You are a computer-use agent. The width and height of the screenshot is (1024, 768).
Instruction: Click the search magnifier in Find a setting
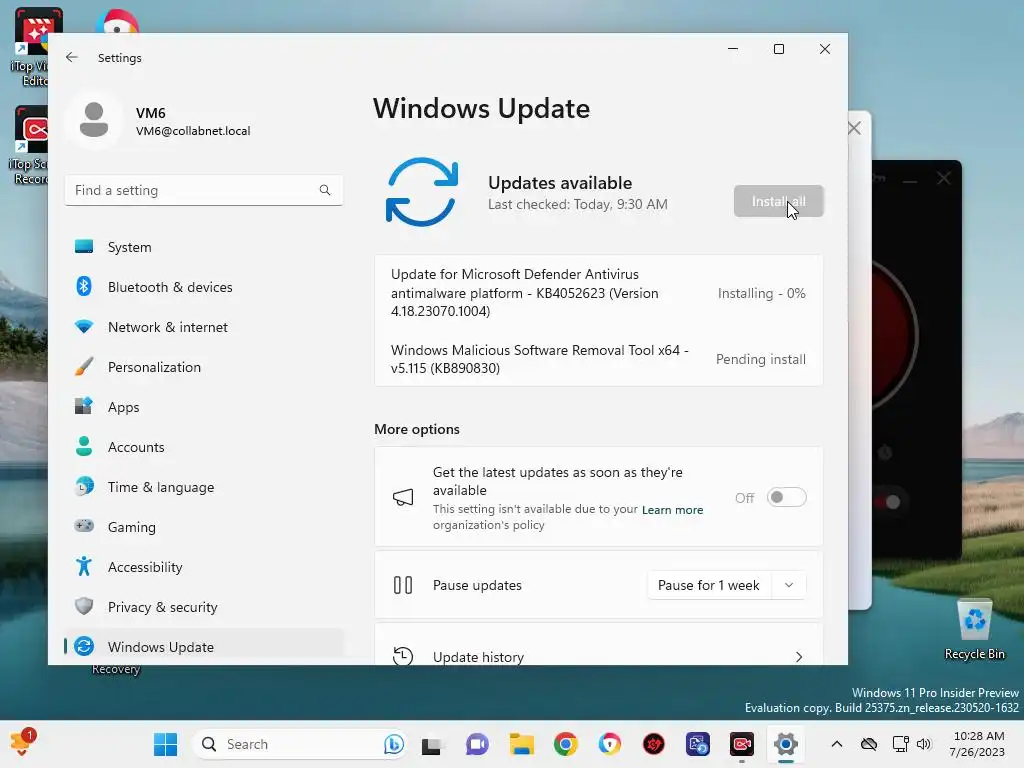(325, 190)
